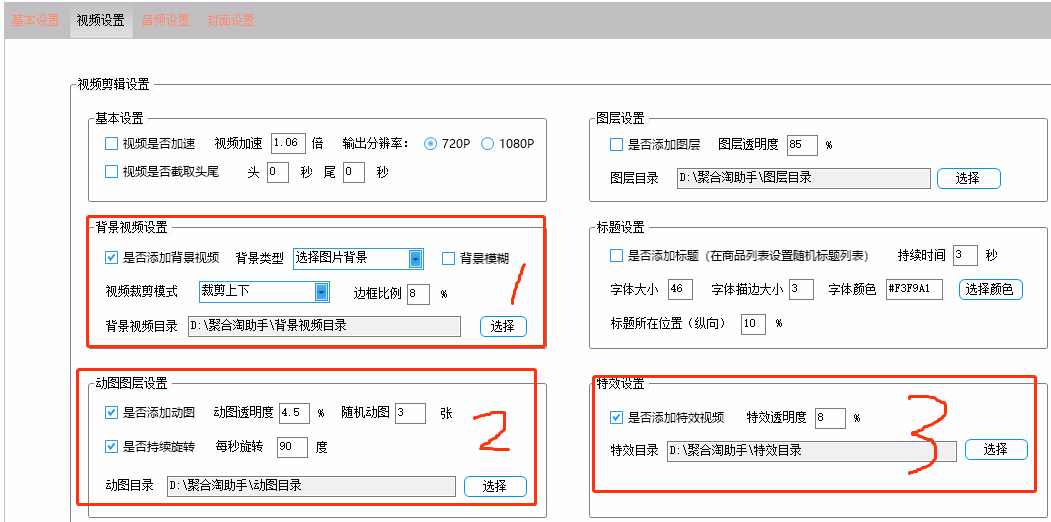The width and height of the screenshot is (1051, 522).
Task: Go to the 封面设置 tab
Action: pos(231,20)
